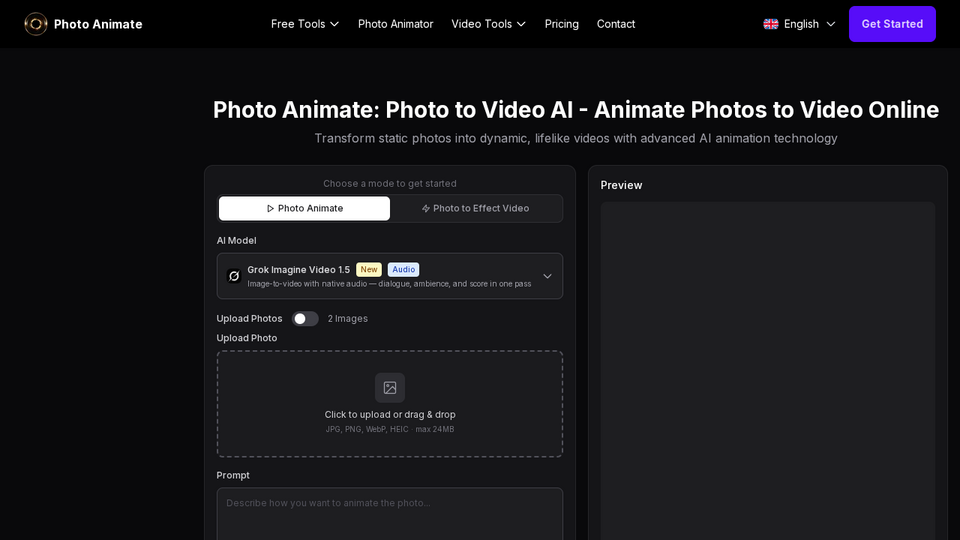Click the 2 Images label
960x540 pixels.
(x=348, y=318)
